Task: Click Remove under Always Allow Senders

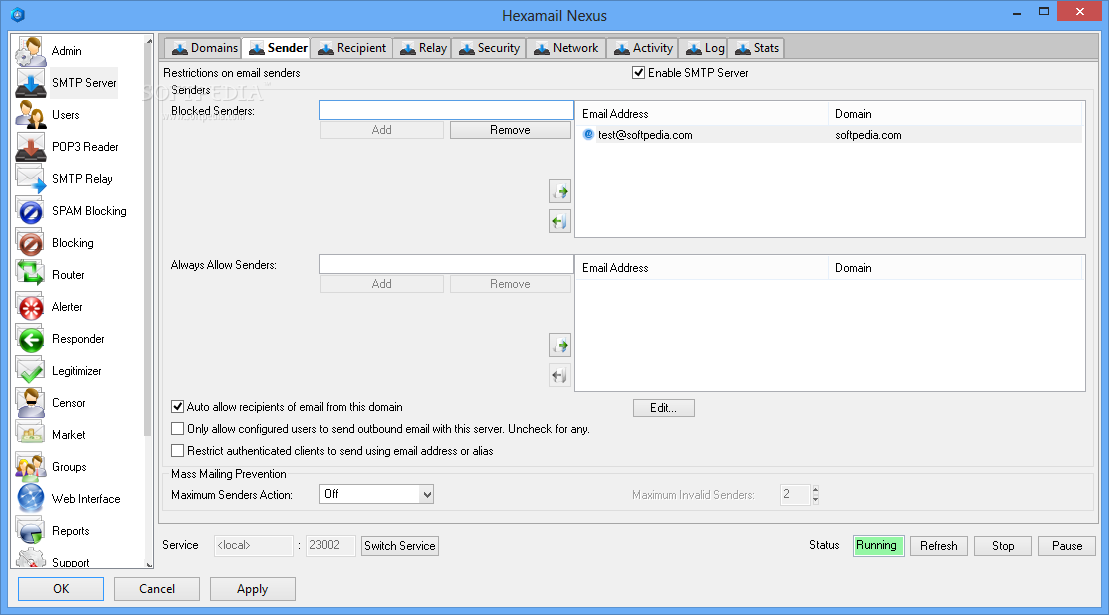Action: 510,284
